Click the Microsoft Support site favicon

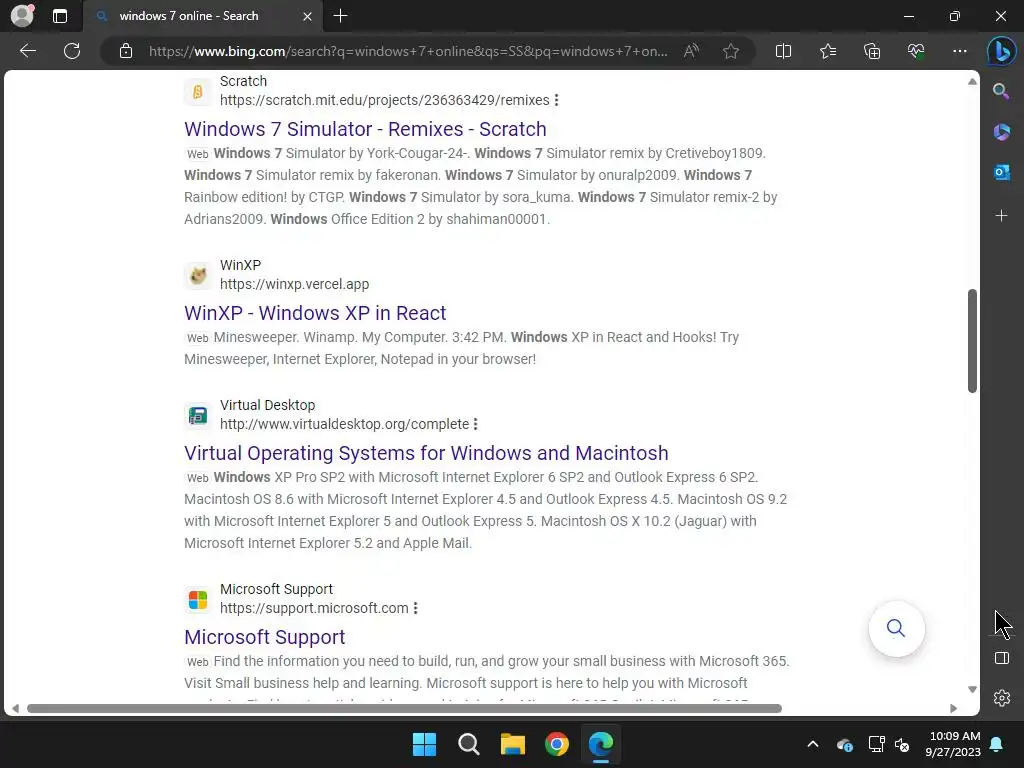pos(198,600)
